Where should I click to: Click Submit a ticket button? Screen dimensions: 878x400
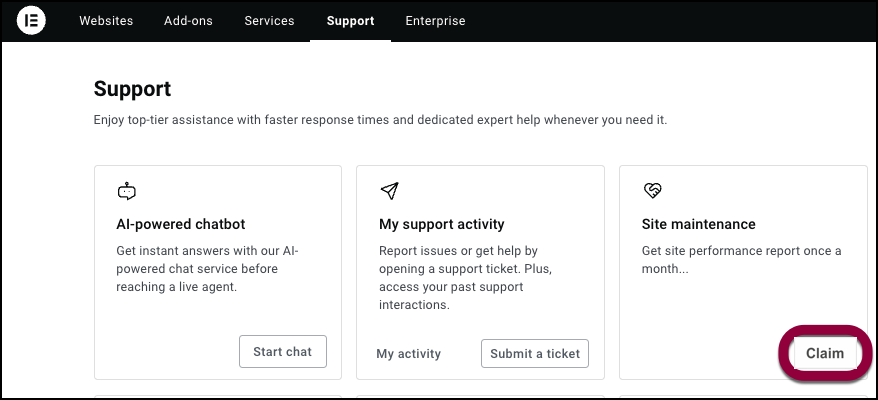coord(535,353)
